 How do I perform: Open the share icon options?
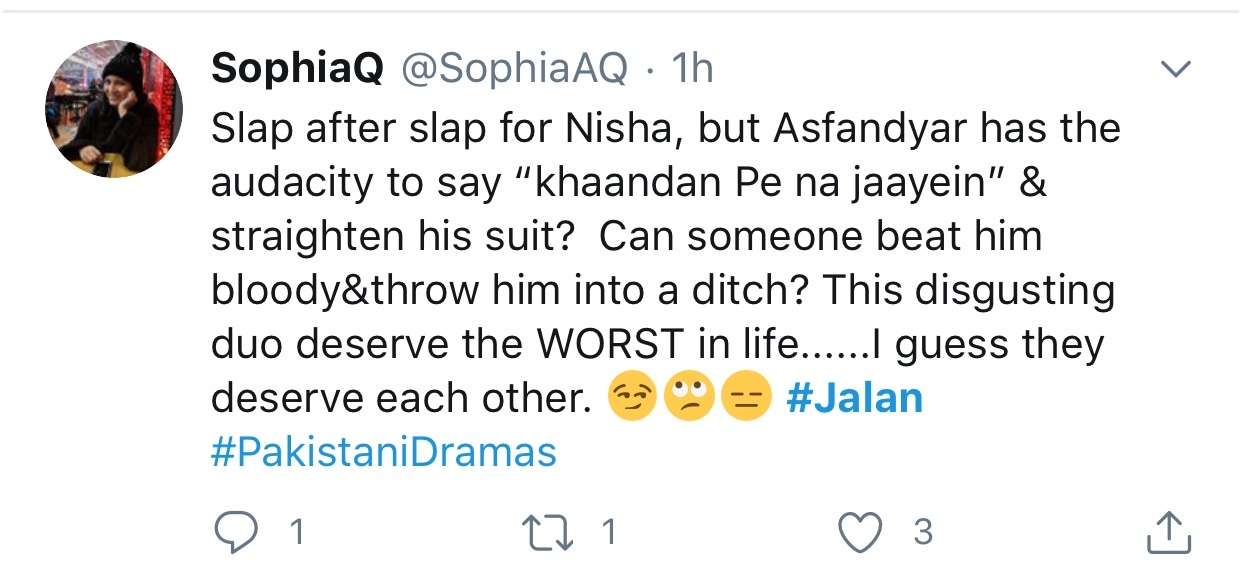pos(1170,533)
